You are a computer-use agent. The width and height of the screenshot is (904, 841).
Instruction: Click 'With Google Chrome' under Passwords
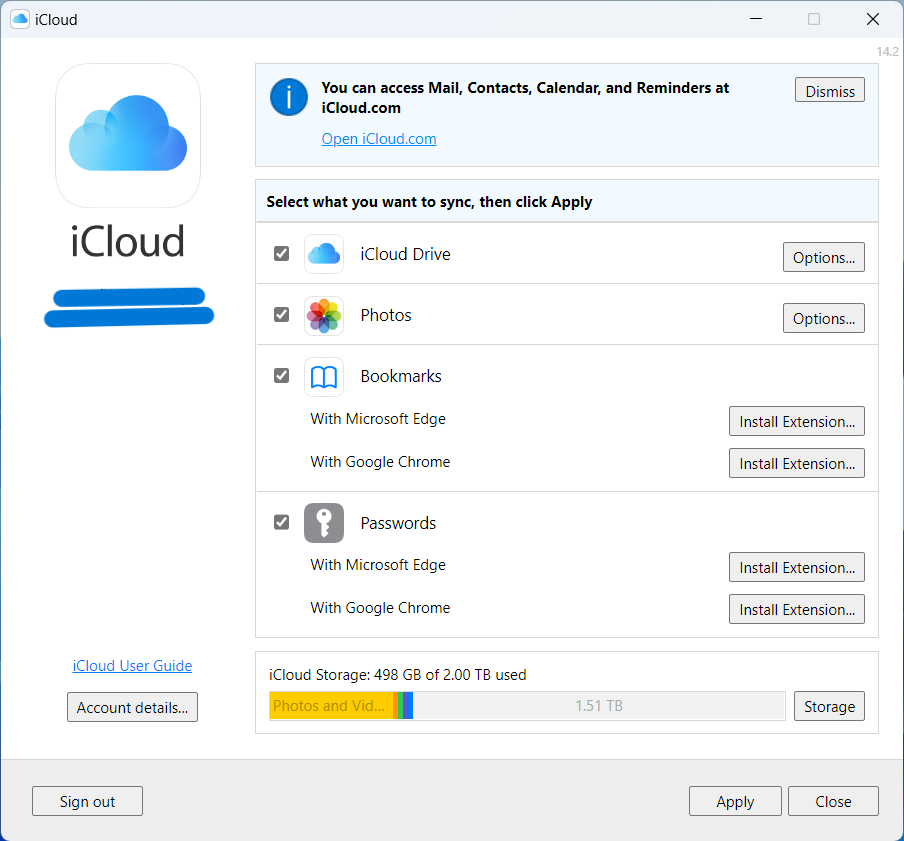tap(380, 608)
